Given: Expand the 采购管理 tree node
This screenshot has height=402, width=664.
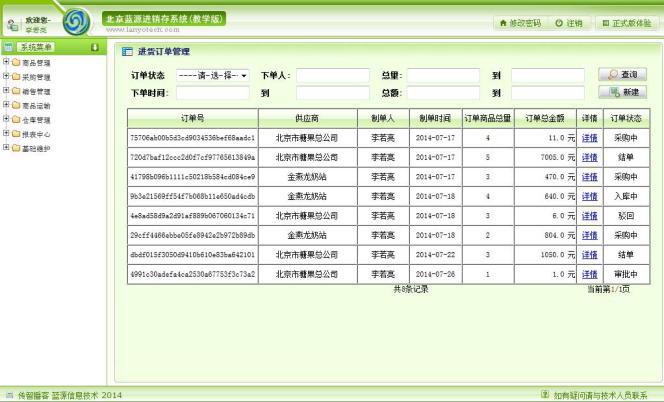Looking at the screenshot, I should (x=6, y=76).
